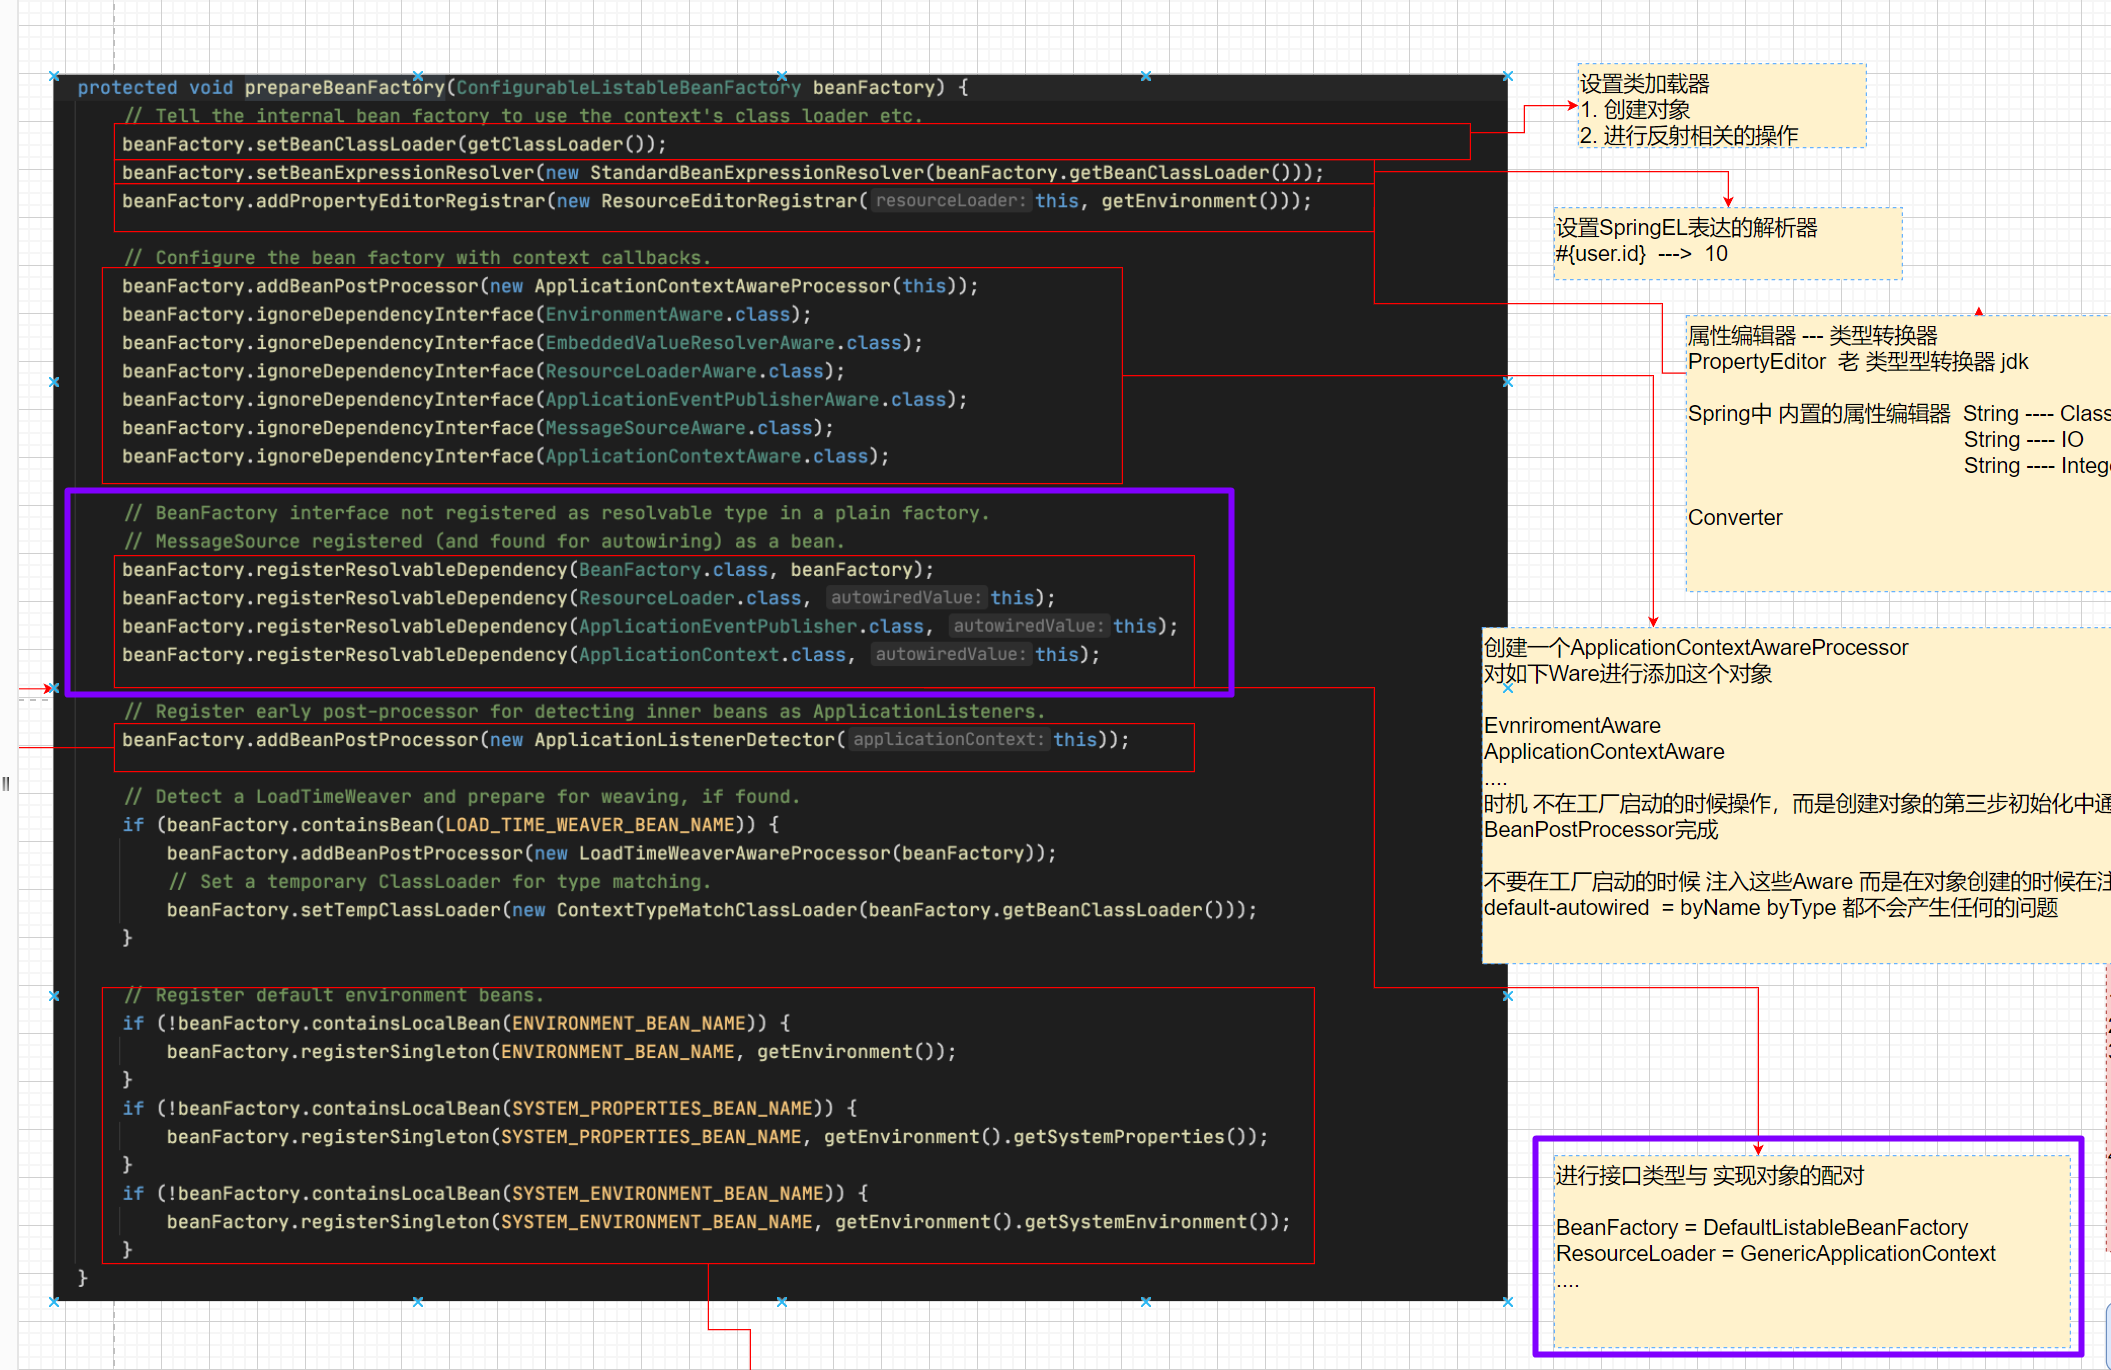Viewport: 2111px width, 1370px height.
Task: Click the 'EvnriromentAware' note line
Action: [x=1572, y=726]
